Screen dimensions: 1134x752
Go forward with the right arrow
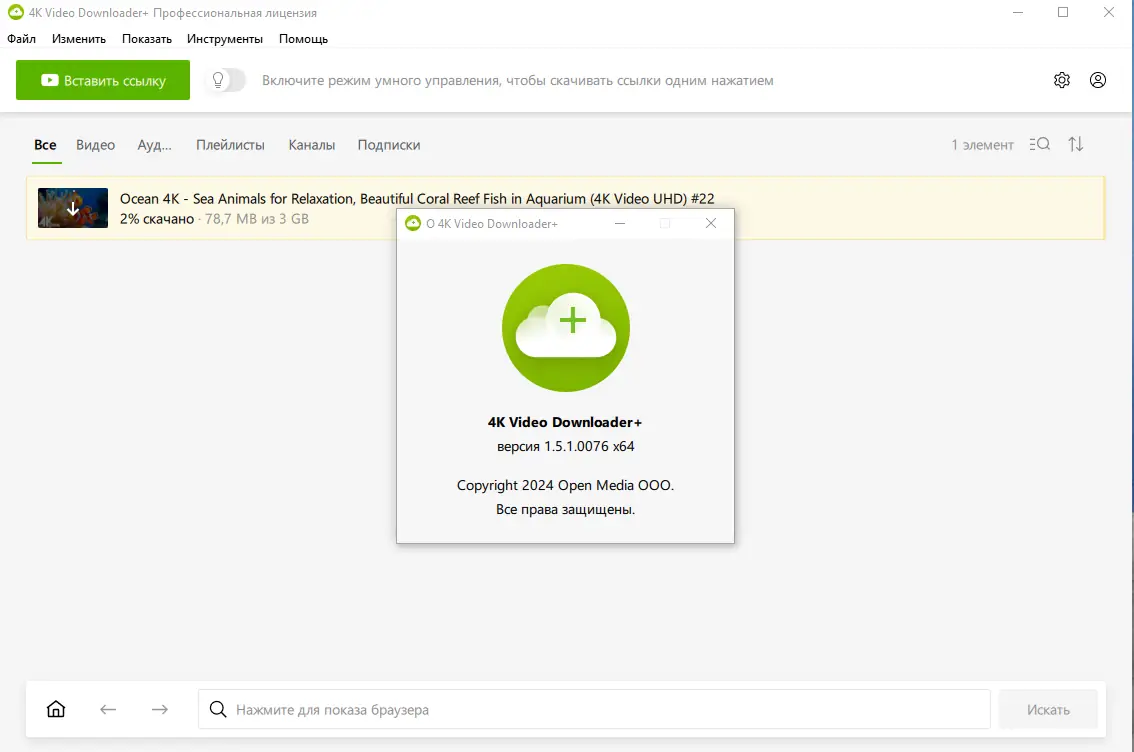[160, 709]
